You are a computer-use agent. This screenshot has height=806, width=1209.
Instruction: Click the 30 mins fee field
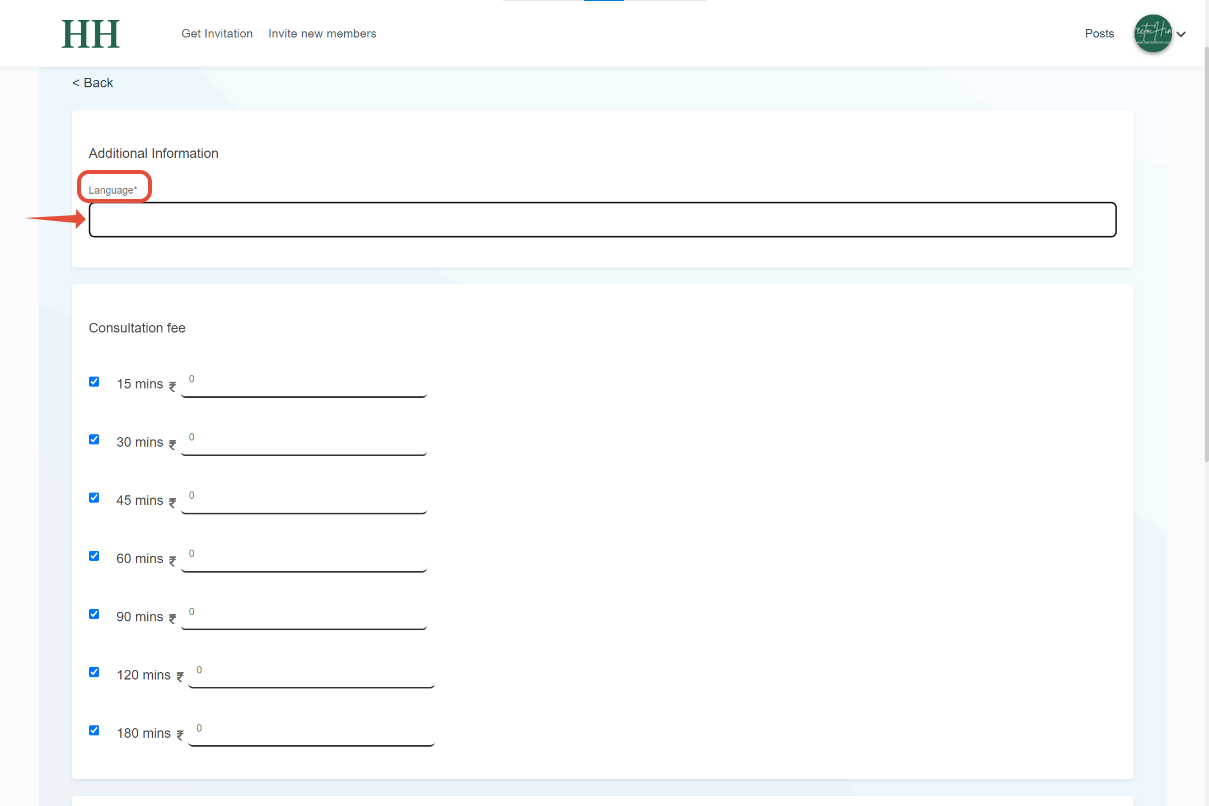[304, 441]
